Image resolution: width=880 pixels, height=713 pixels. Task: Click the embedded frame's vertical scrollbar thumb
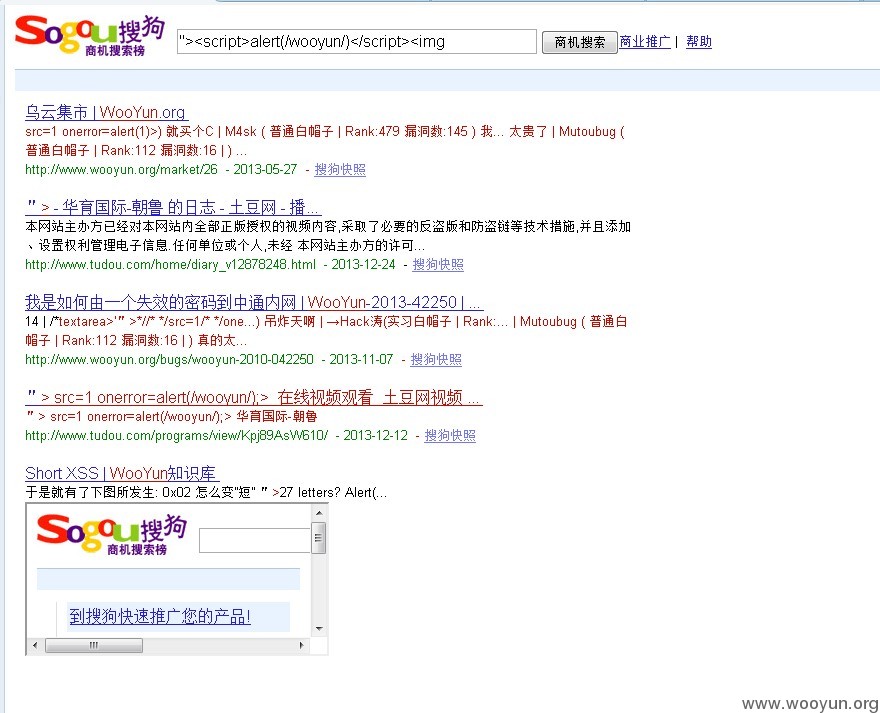[319, 538]
